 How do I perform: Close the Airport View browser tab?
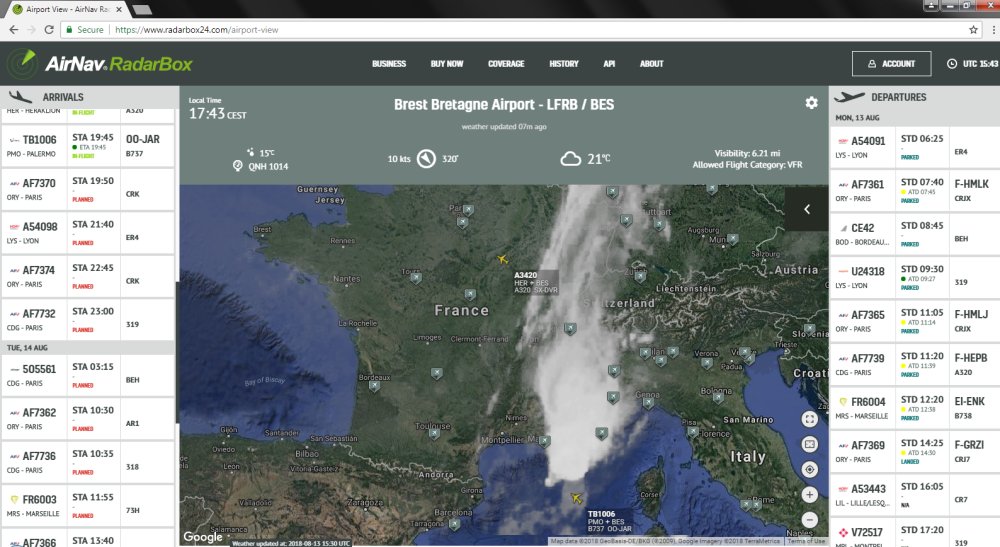click(119, 10)
